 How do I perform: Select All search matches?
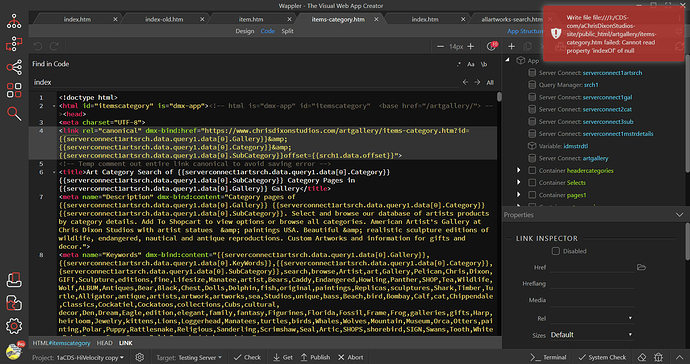490,82
